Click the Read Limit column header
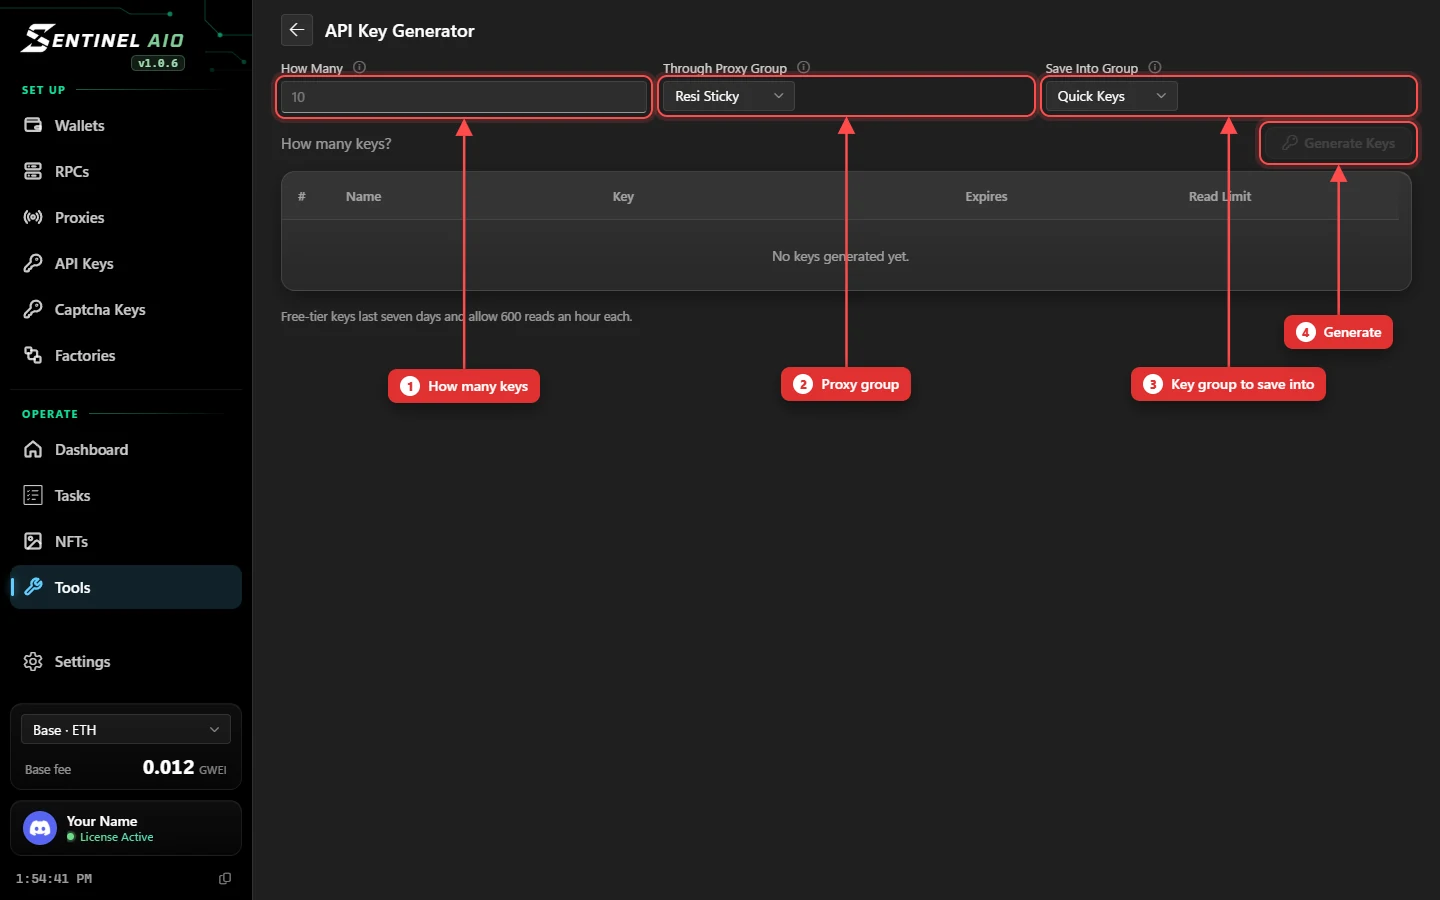1440x900 pixels. point(1220,196)
